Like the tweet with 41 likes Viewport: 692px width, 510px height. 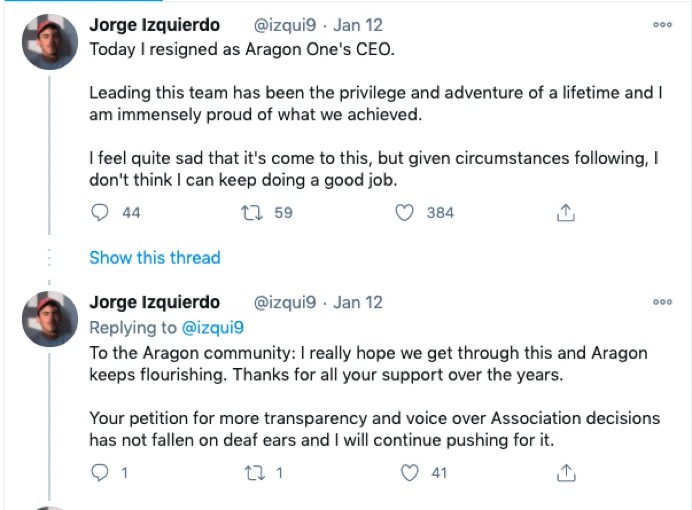[x=409, y=472]
